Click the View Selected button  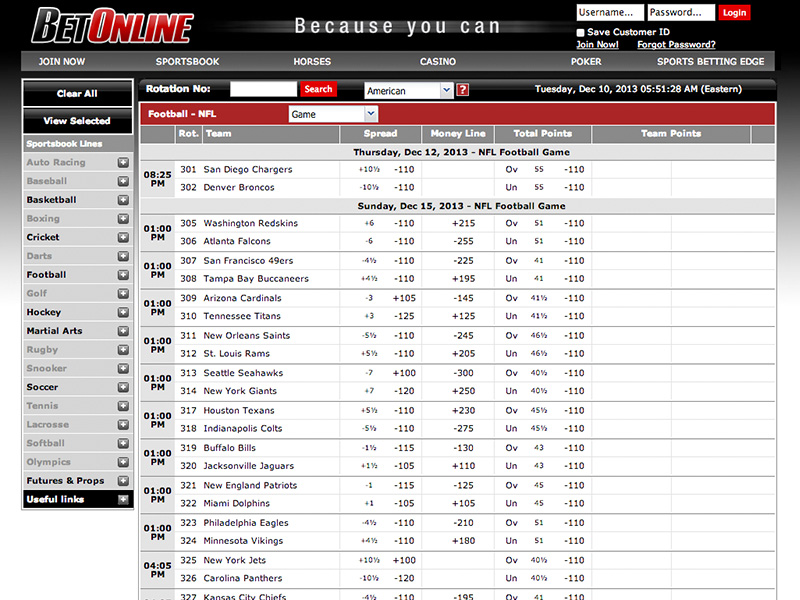[77, 121]
